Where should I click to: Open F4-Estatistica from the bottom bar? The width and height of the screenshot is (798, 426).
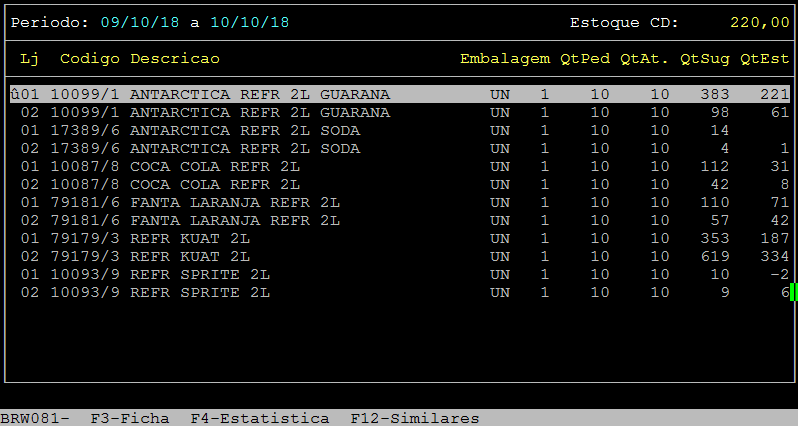(260, 418)
